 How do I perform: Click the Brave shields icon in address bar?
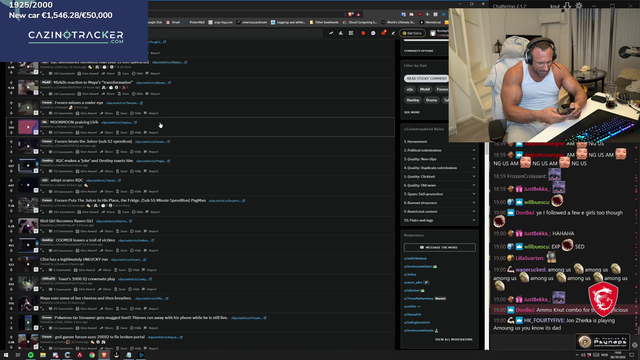pyautogui.click(x=351, y=15)
